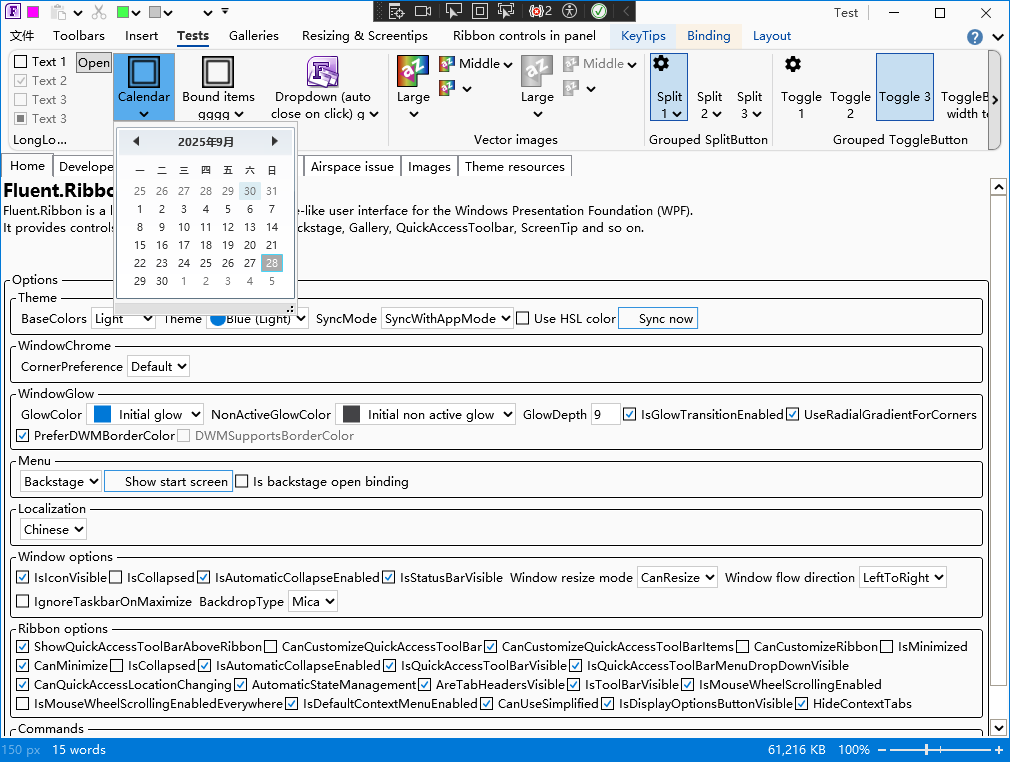This screenshot has height=762, width=1010.
Task: Uncheck IsIconVisible in Window options
Action: (23, 578)
